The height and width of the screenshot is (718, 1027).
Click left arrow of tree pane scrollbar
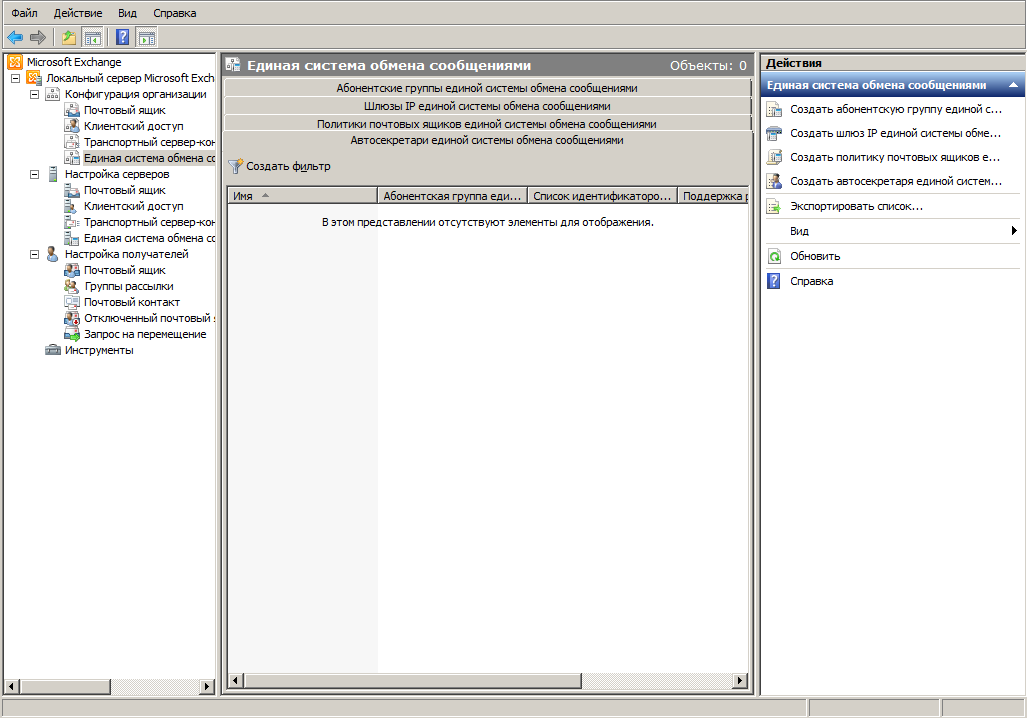click(x=11, y=687)
